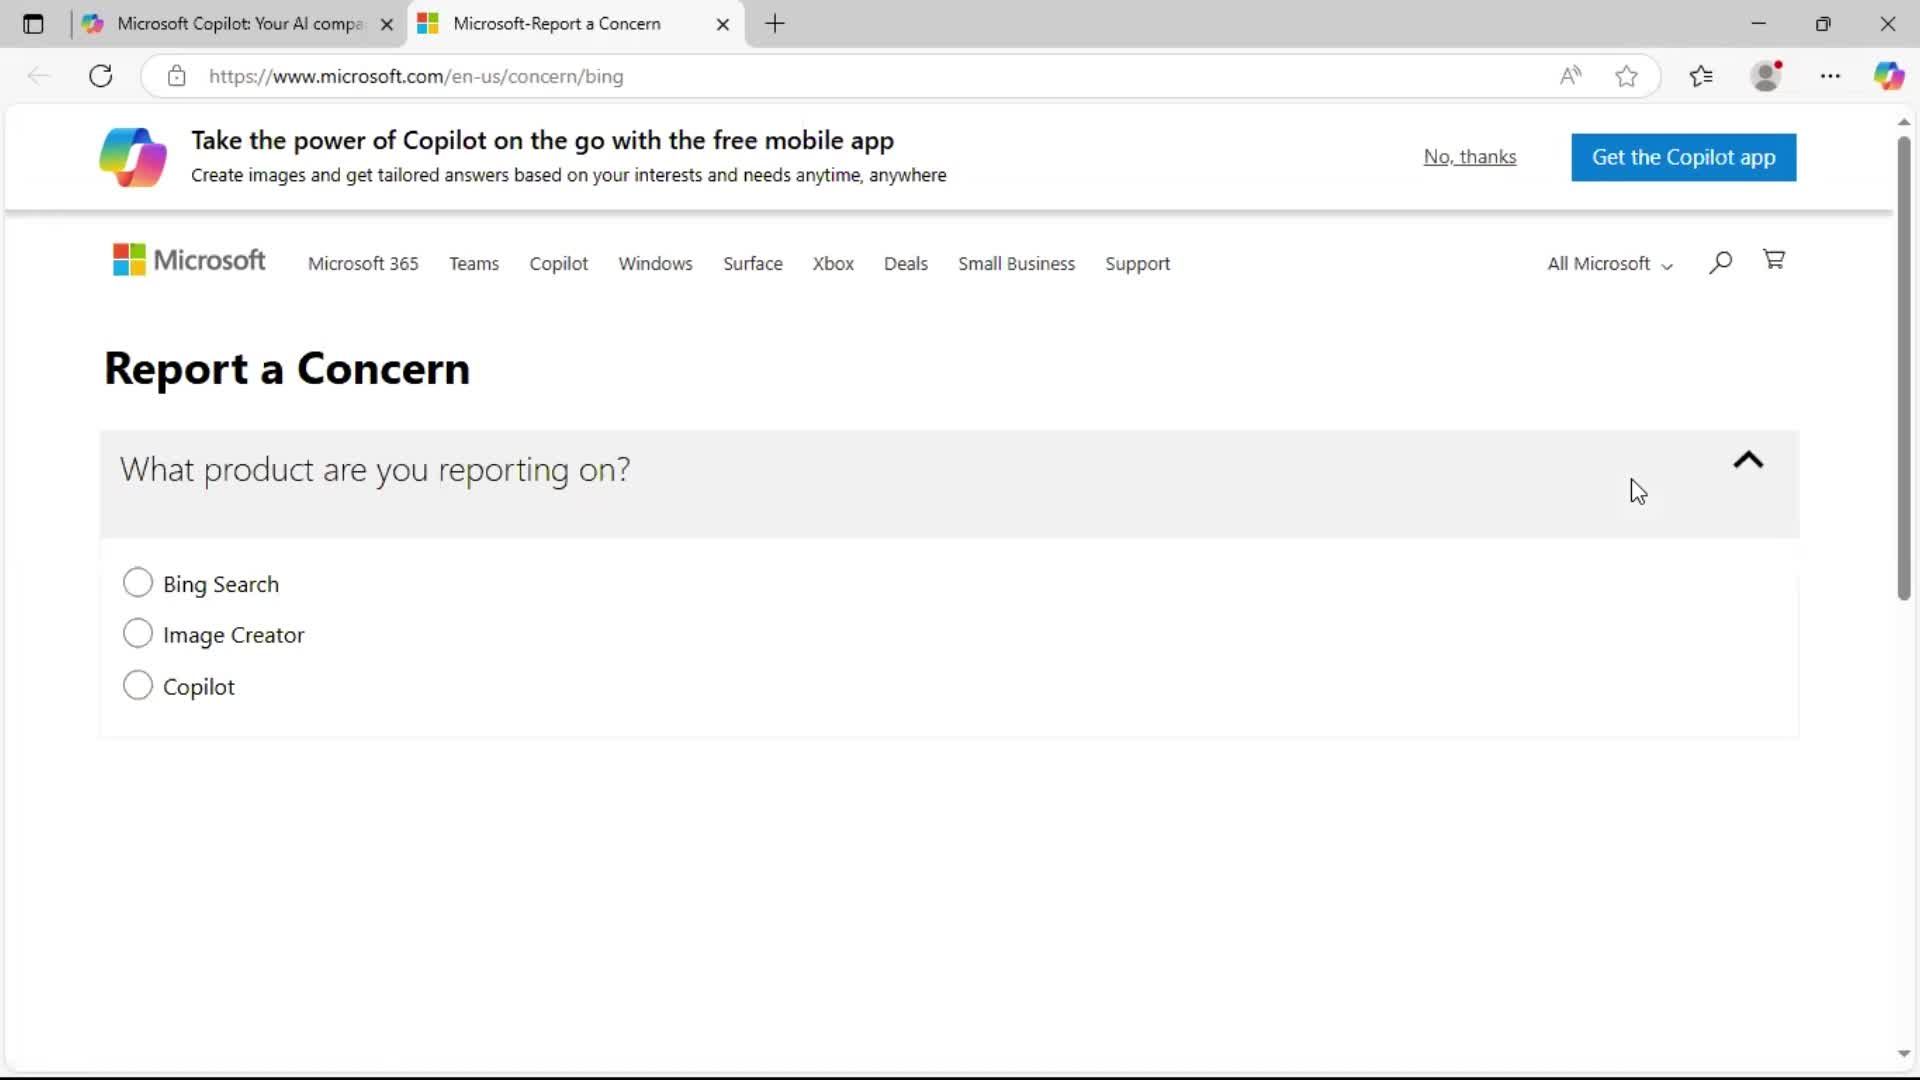This screenshot has width=1920, height=1080.
Task: Minimize the browser window
Action: point(1759,24)
